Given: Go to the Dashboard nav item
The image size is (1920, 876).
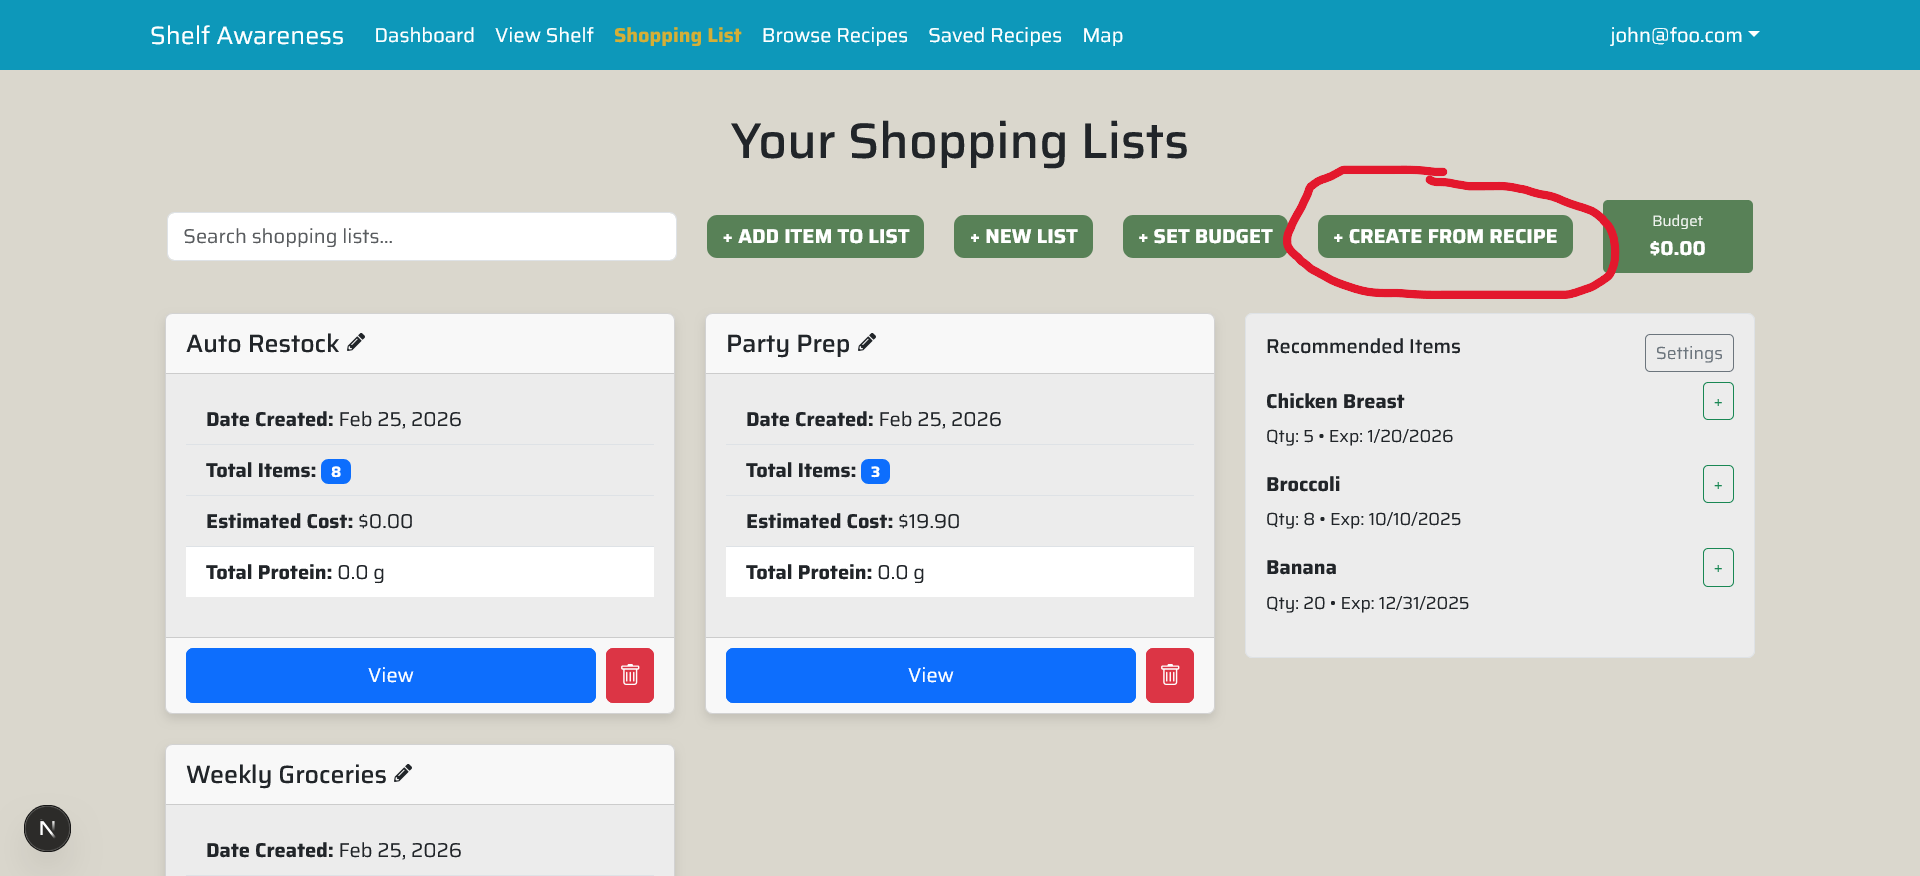Looking at the screenshot, I should pyautogui.click(x=424, y=35).
